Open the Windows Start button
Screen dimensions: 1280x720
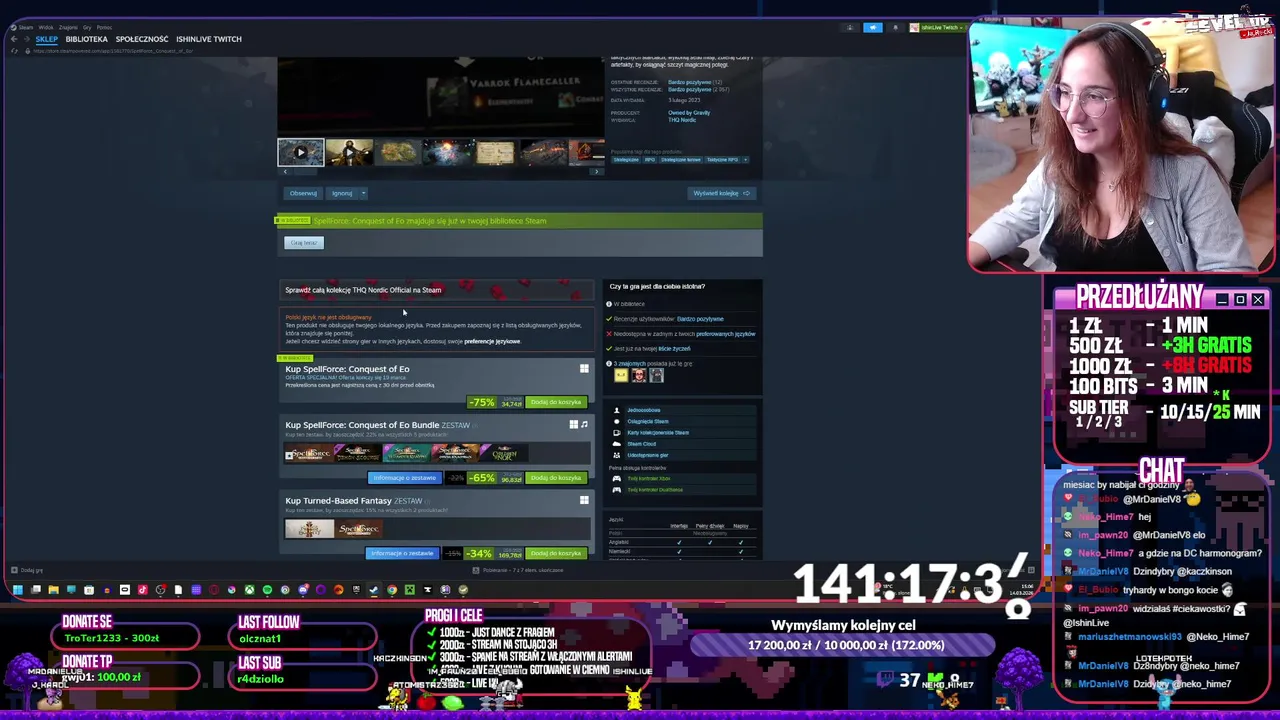(17, 590)
